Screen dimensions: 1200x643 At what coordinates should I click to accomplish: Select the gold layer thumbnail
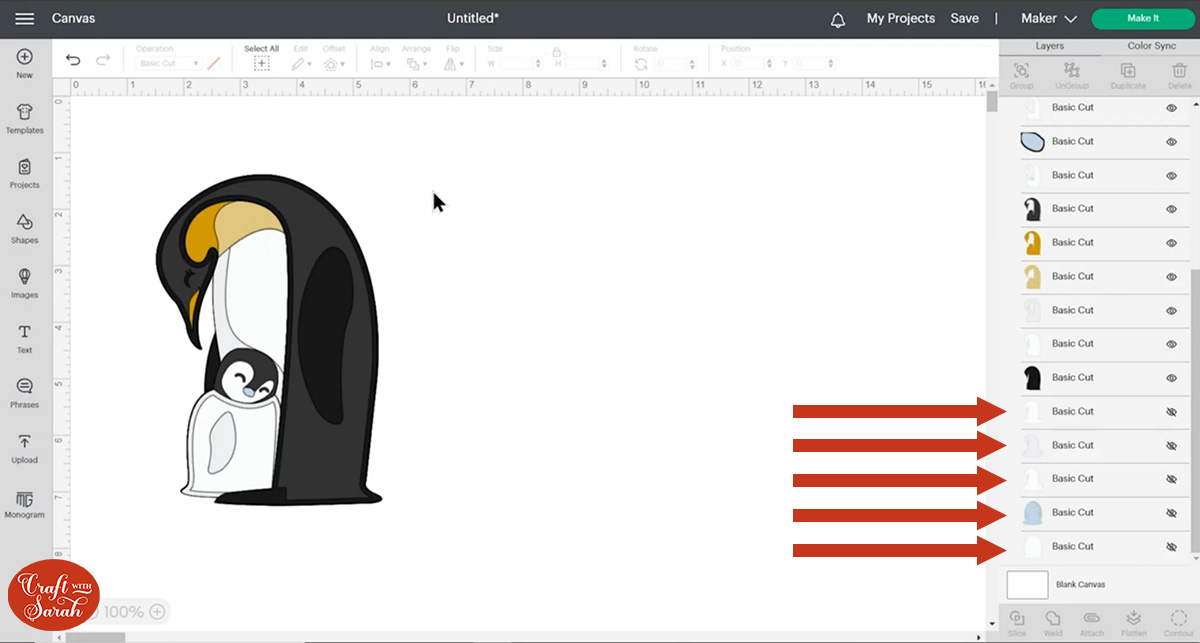click(x=1033, y=243)
